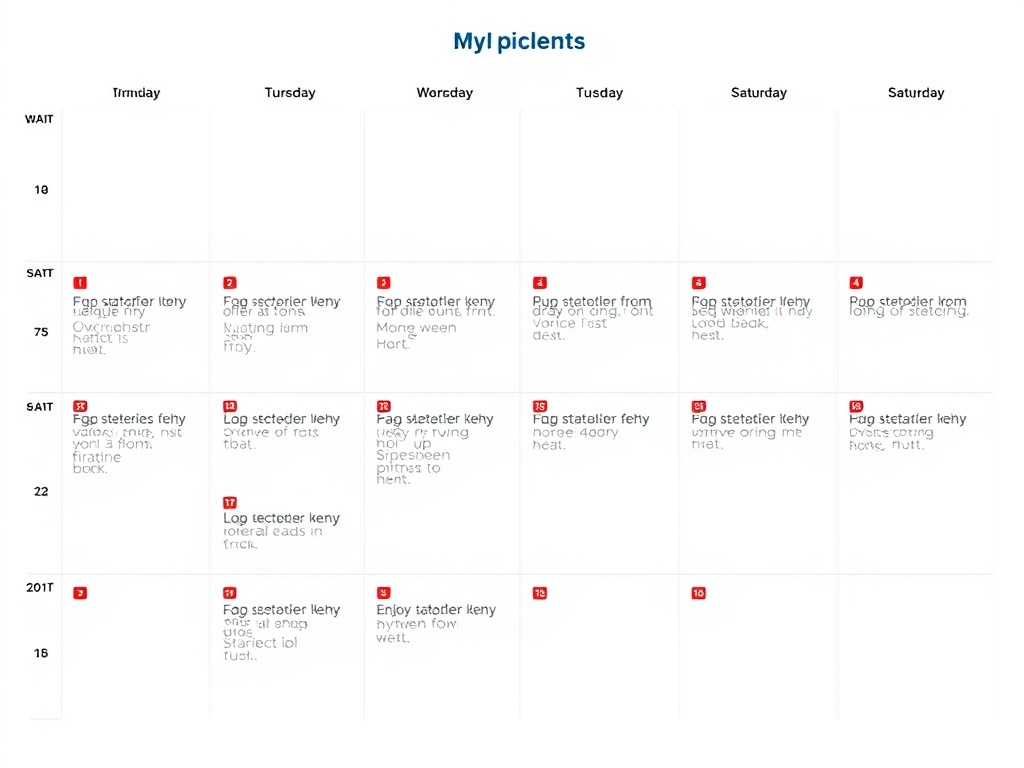Viewport: 1024px width, 768px height.
Task: Click the red badge "1" on Monday's first event
Action: pyautogui.click(x=80, y=283)
